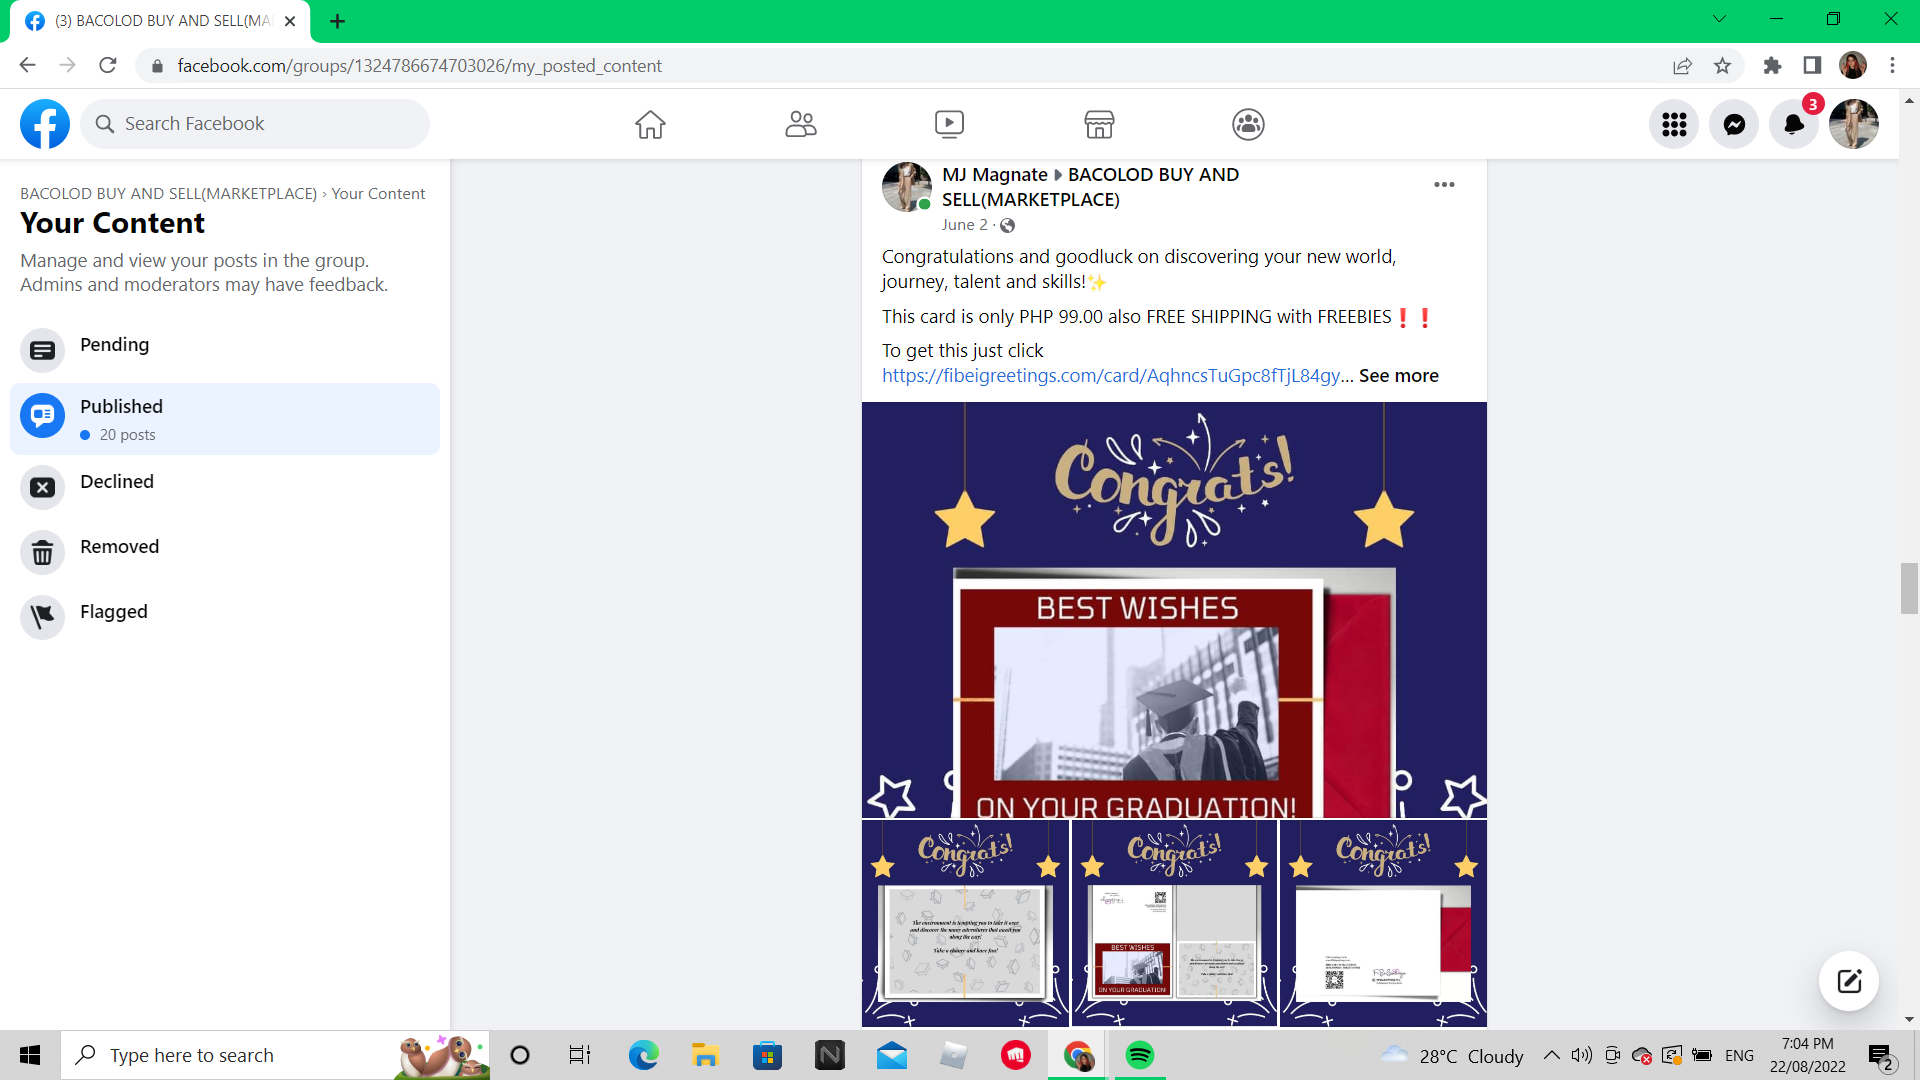This screenshot has width=1920, height=1080.
Task: Open the Removed posts section
Action: tap(119, 547)
